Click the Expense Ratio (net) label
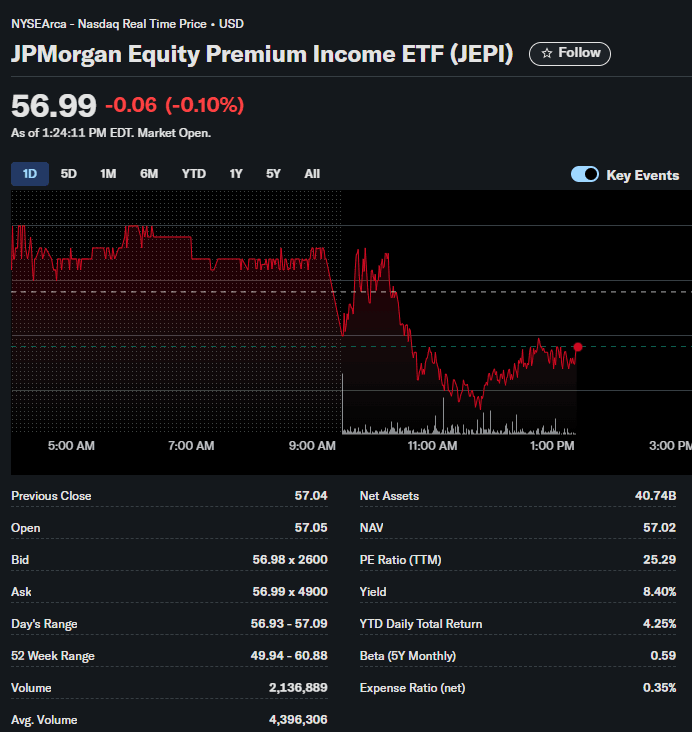The width and height of the screenshot is (692, 732). tap(412, 688)
